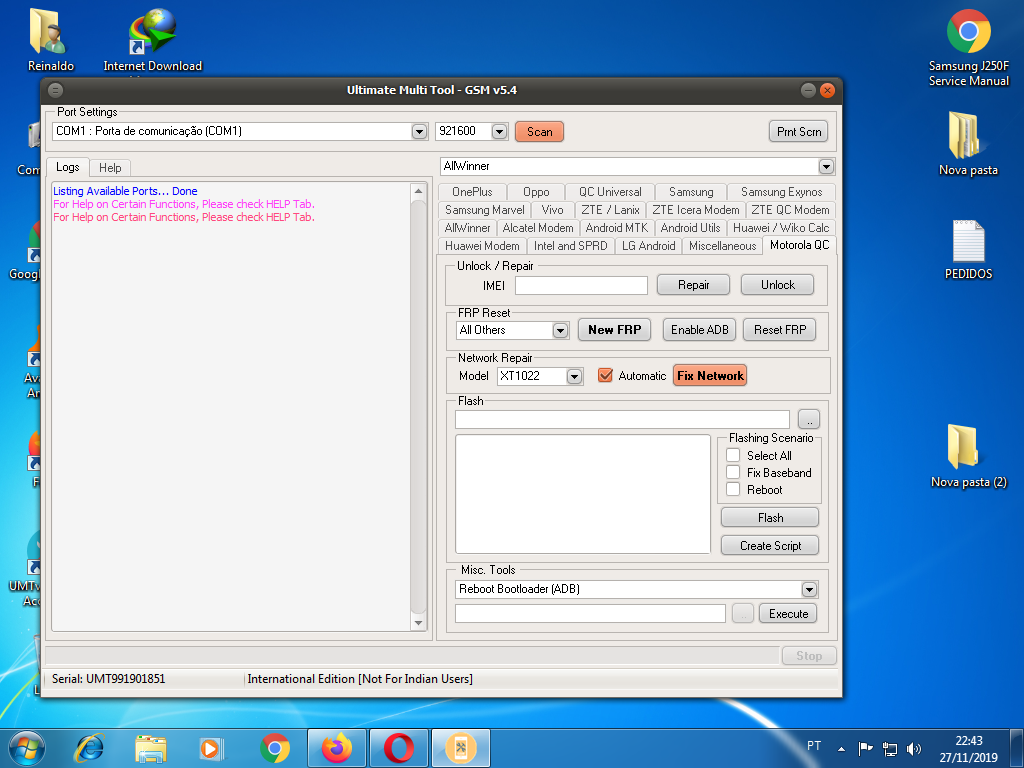Open the Samsung tab
This screenshot has width=1024, height=768.
tap(691, 192)
